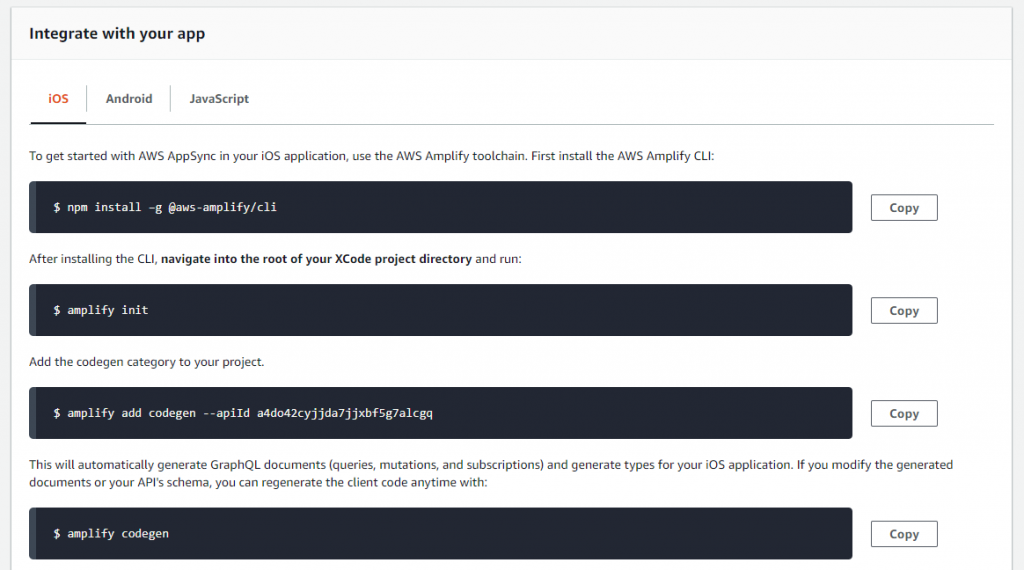This screenshot has height=570, width=1024.
Task: Click the 'amplify init' code text
Action: 108,310
